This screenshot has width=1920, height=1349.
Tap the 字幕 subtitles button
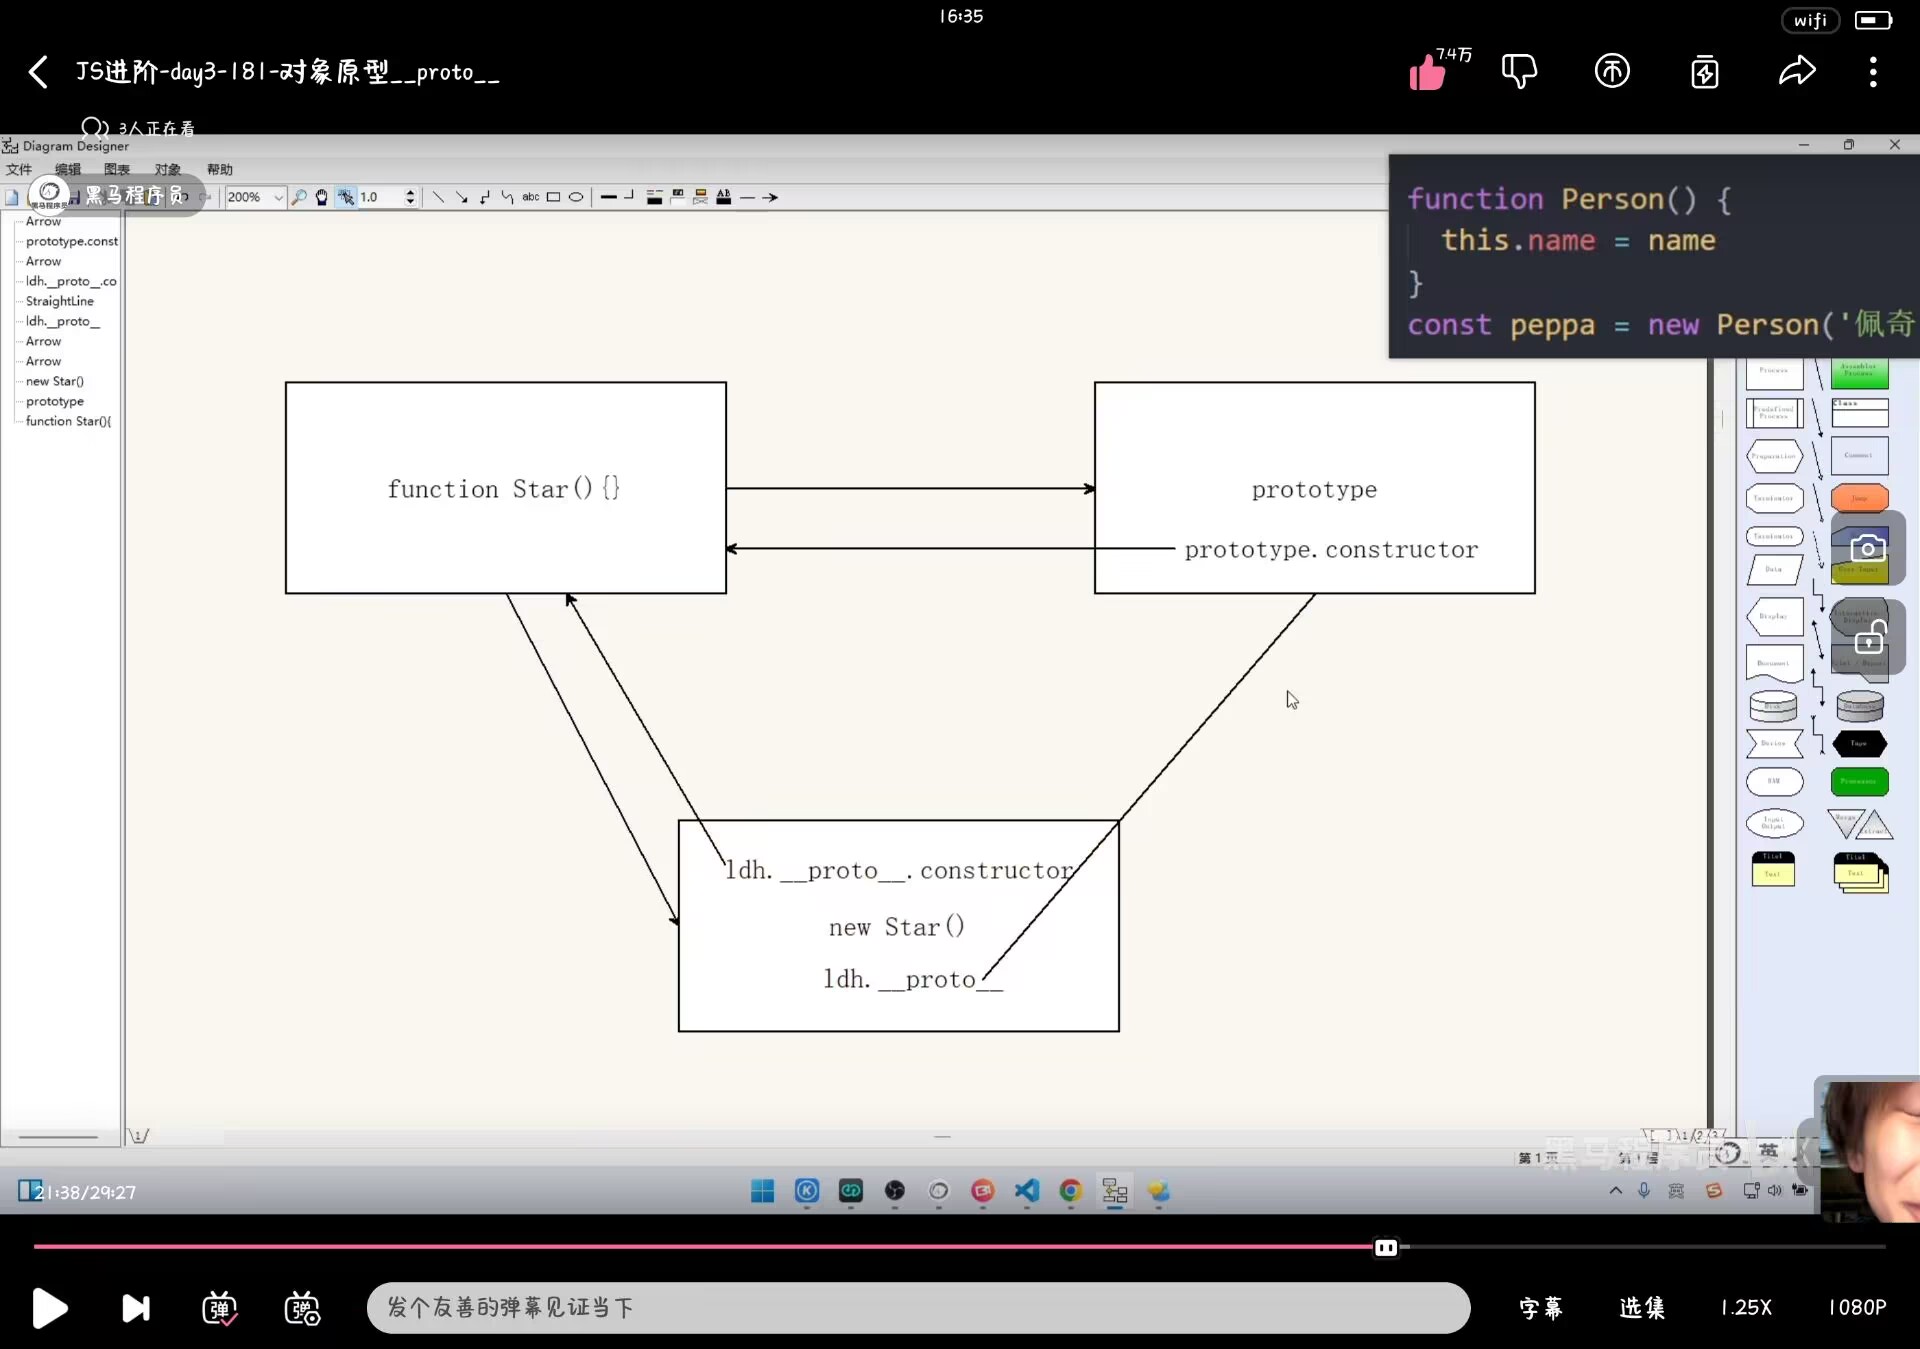point(1541,1308)
